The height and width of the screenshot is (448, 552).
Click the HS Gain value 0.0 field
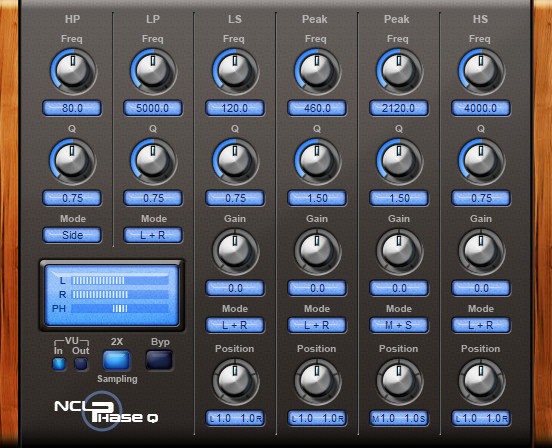point(481,288)
